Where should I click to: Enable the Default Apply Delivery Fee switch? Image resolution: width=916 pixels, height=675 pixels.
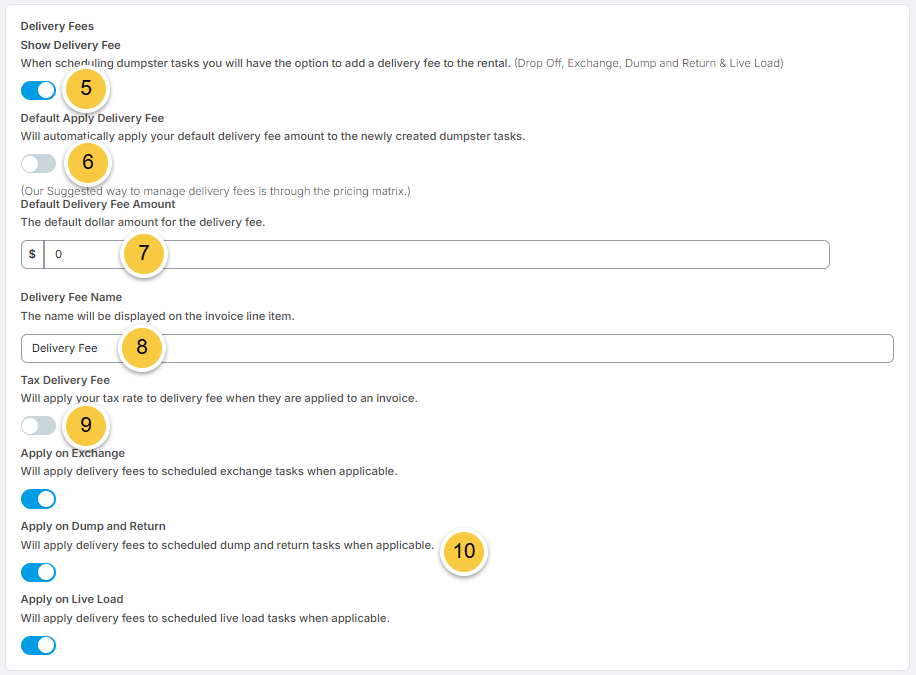pyautogui.click(x=39, y=164)
